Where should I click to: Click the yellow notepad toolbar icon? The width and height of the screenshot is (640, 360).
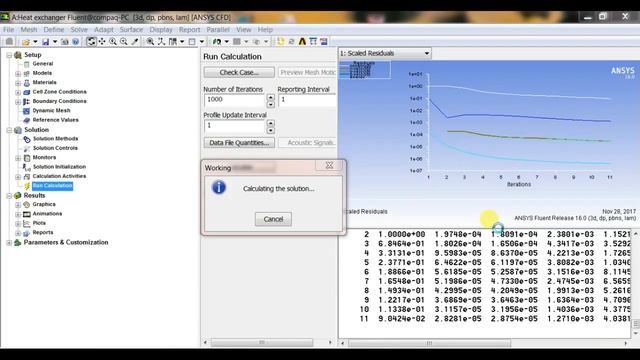pos(281,42)
